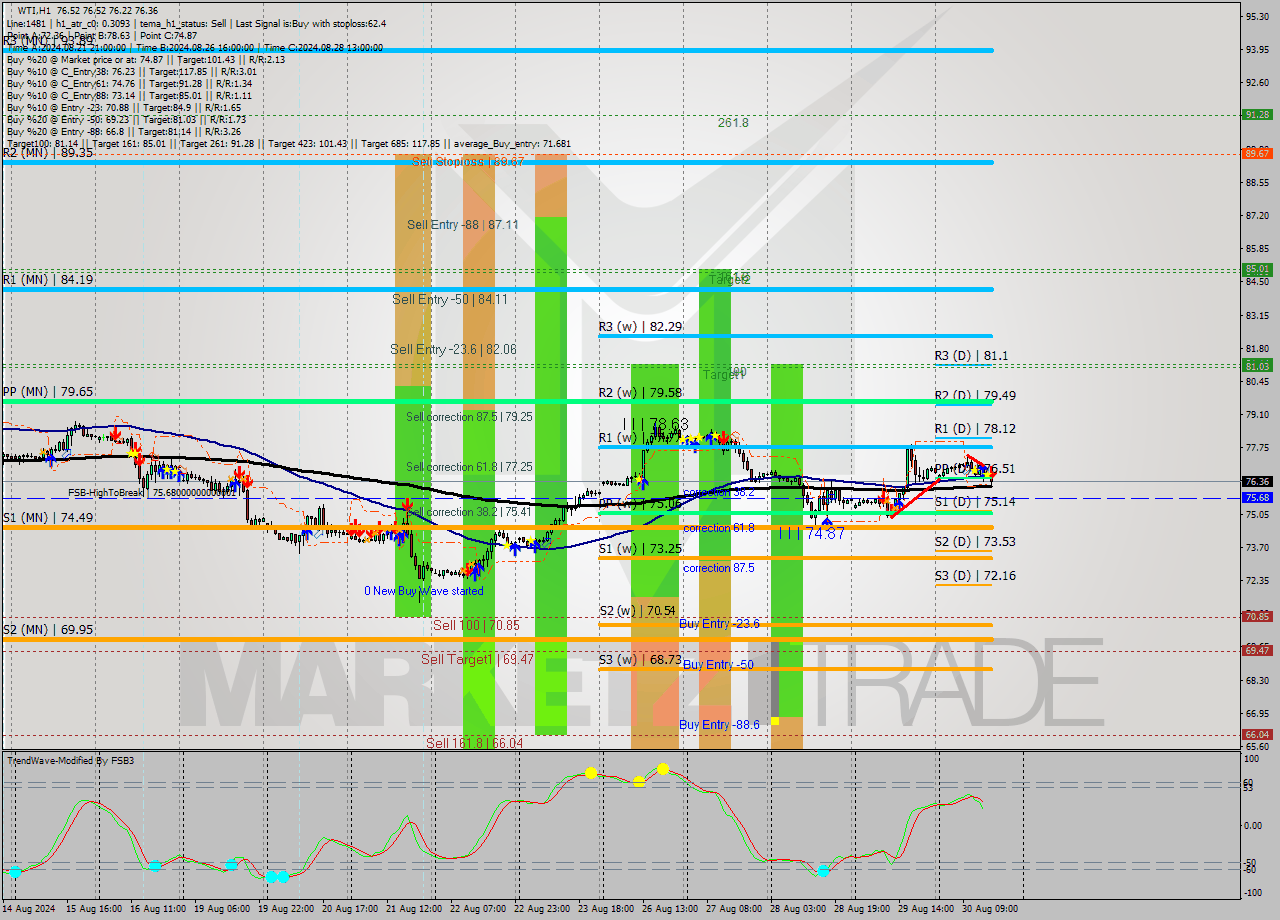Select Sell correction 61.8 | 77.25 text
The image size is (1280, 920).
point(469,467)
